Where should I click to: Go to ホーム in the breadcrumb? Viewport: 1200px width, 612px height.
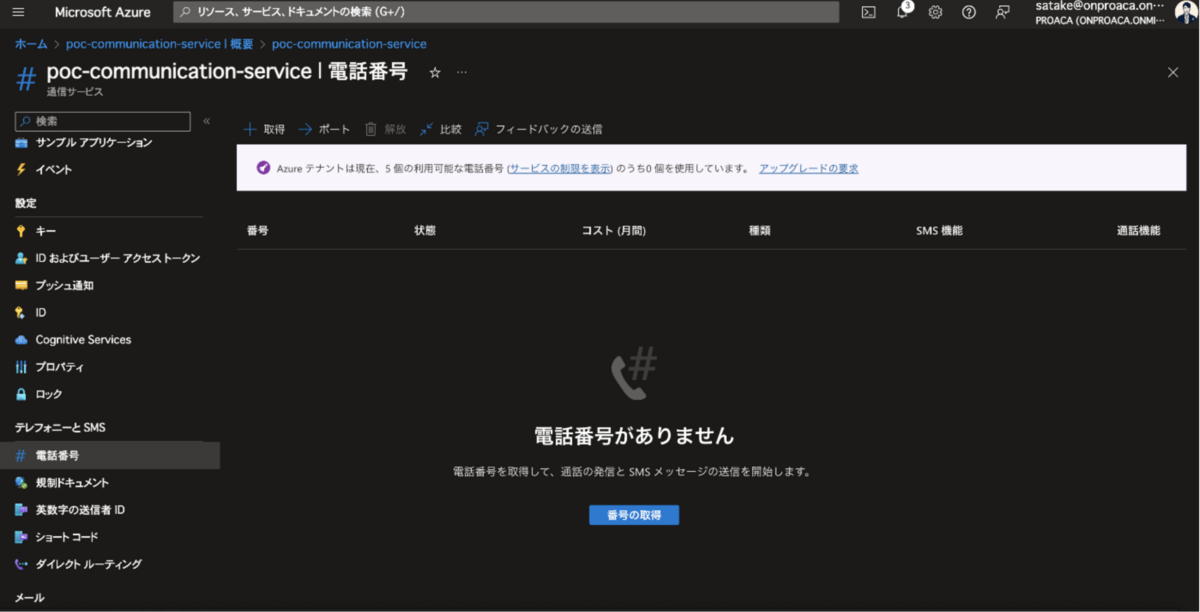click(31, 44)
